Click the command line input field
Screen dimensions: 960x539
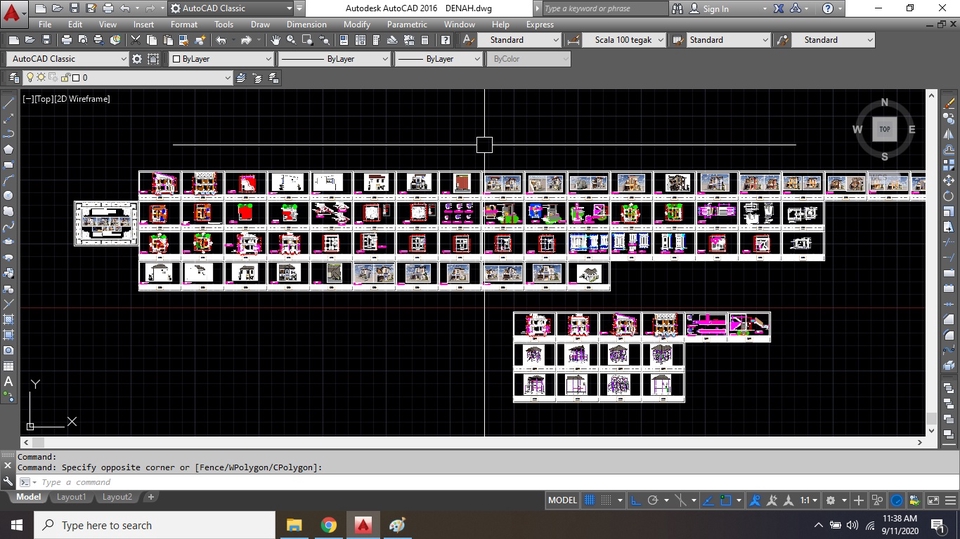click(x=484, y=482)
